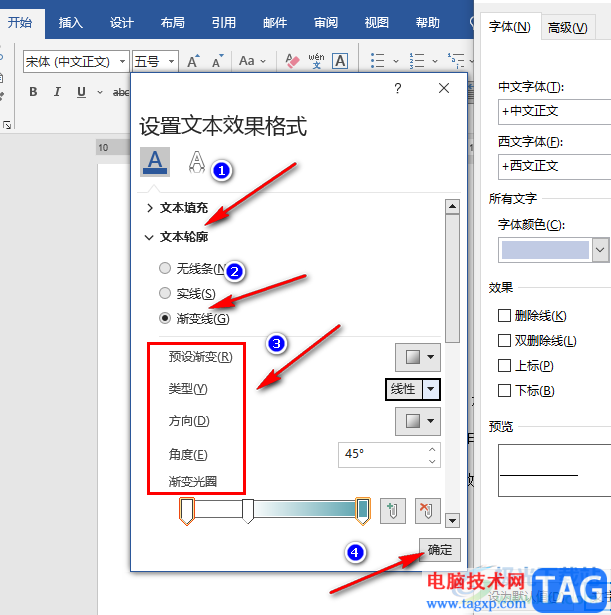611x615 pixels.
Task: Select the left gradient stop marker
Action: tap(187, 511)
